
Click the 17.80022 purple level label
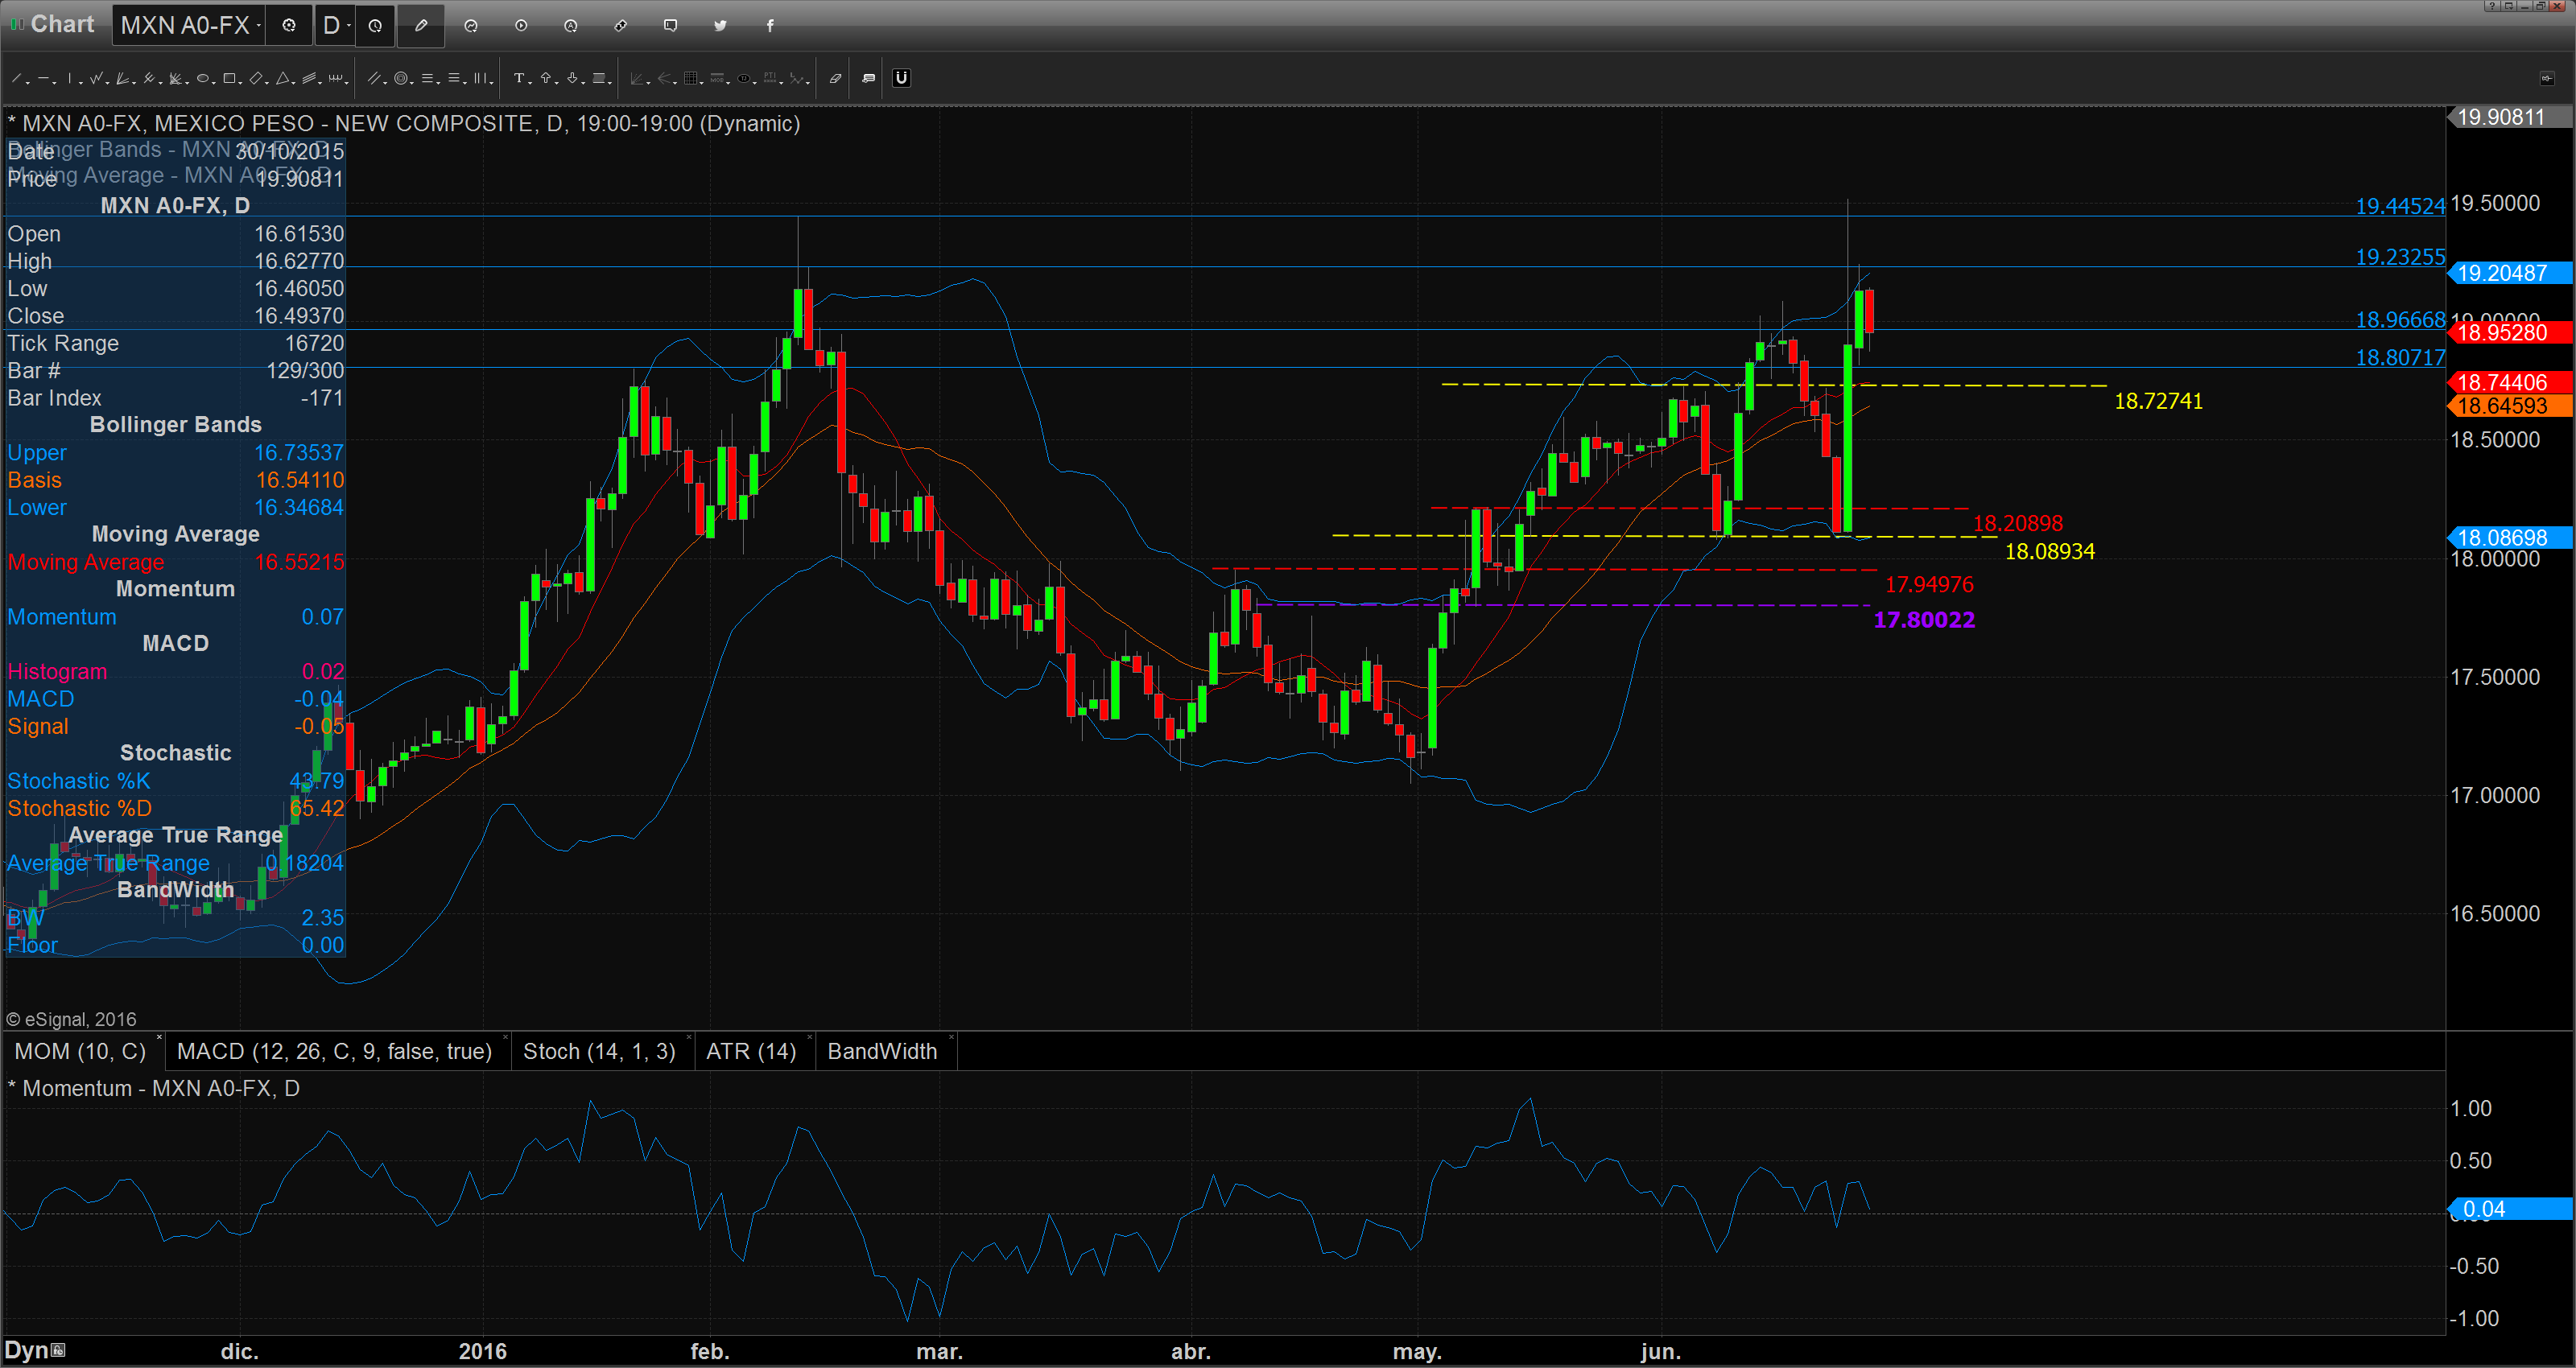[1924, 620]
